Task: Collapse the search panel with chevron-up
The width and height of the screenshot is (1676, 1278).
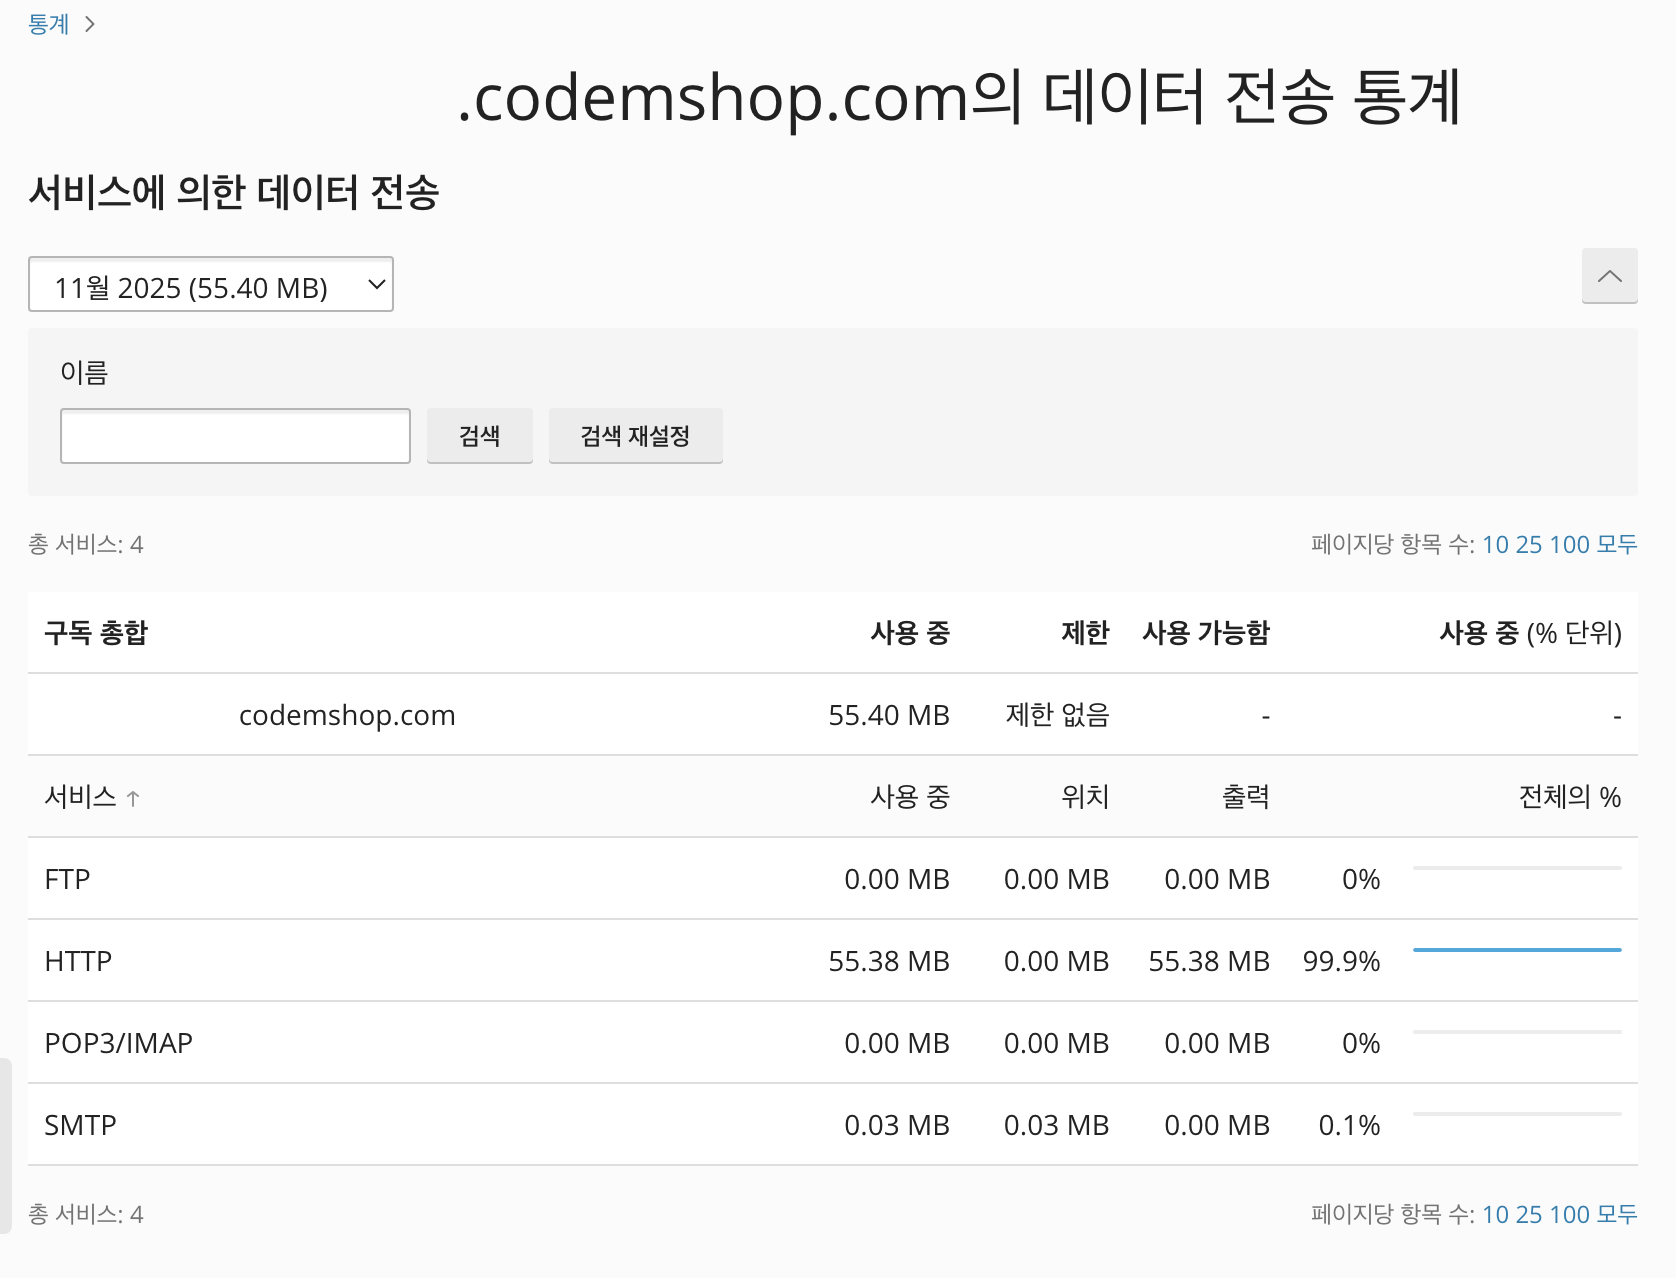Action: point(1609,276)
